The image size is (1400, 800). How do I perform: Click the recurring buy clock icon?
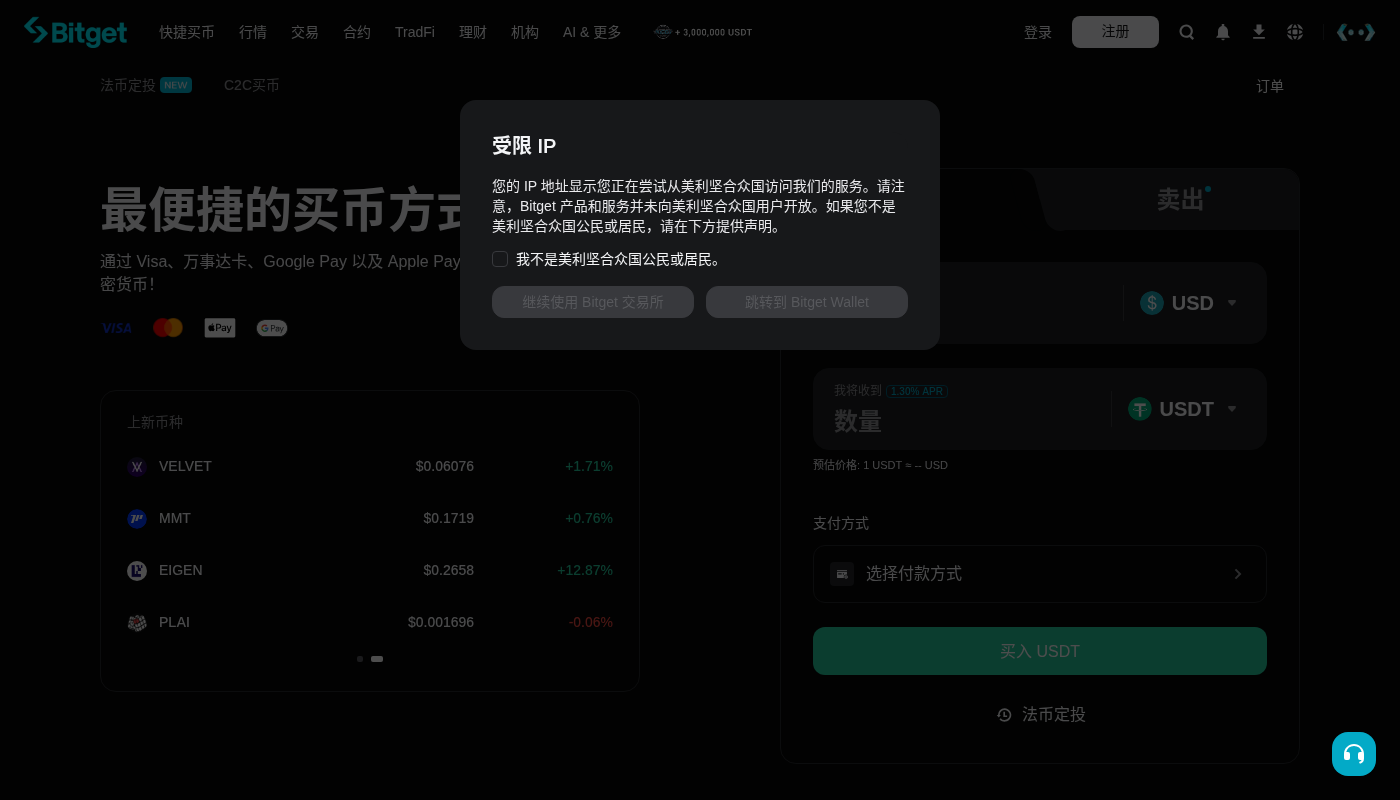1004,715
